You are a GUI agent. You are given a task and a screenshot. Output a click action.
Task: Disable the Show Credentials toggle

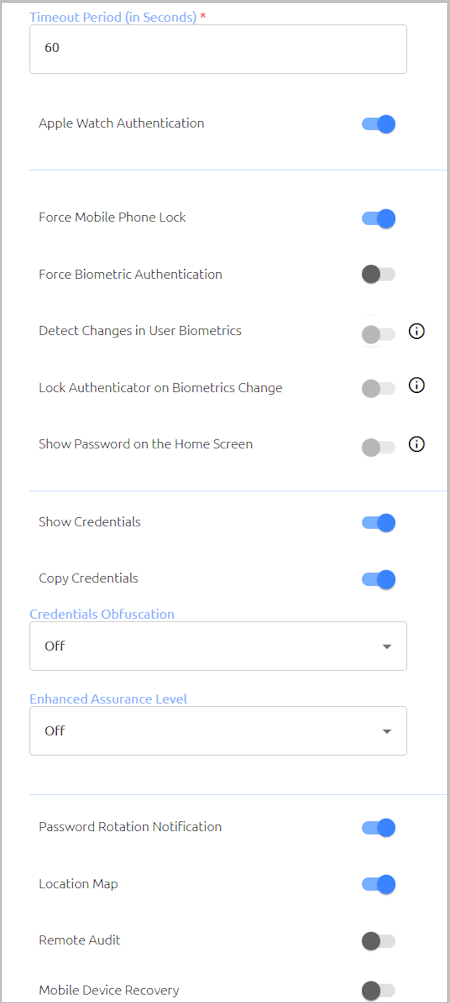378,523
